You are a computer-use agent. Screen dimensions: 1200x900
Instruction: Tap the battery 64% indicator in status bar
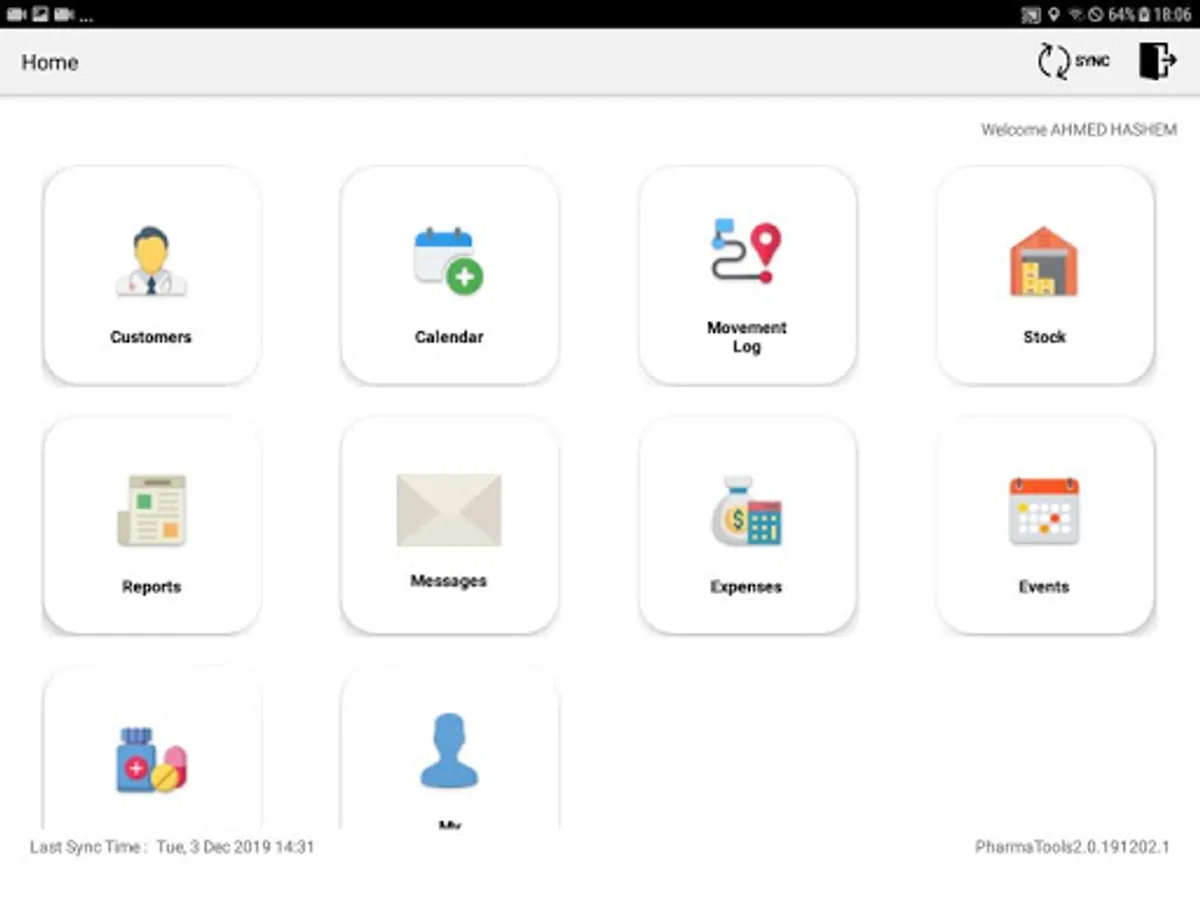pyautogui.click(x=1128, y=15)
